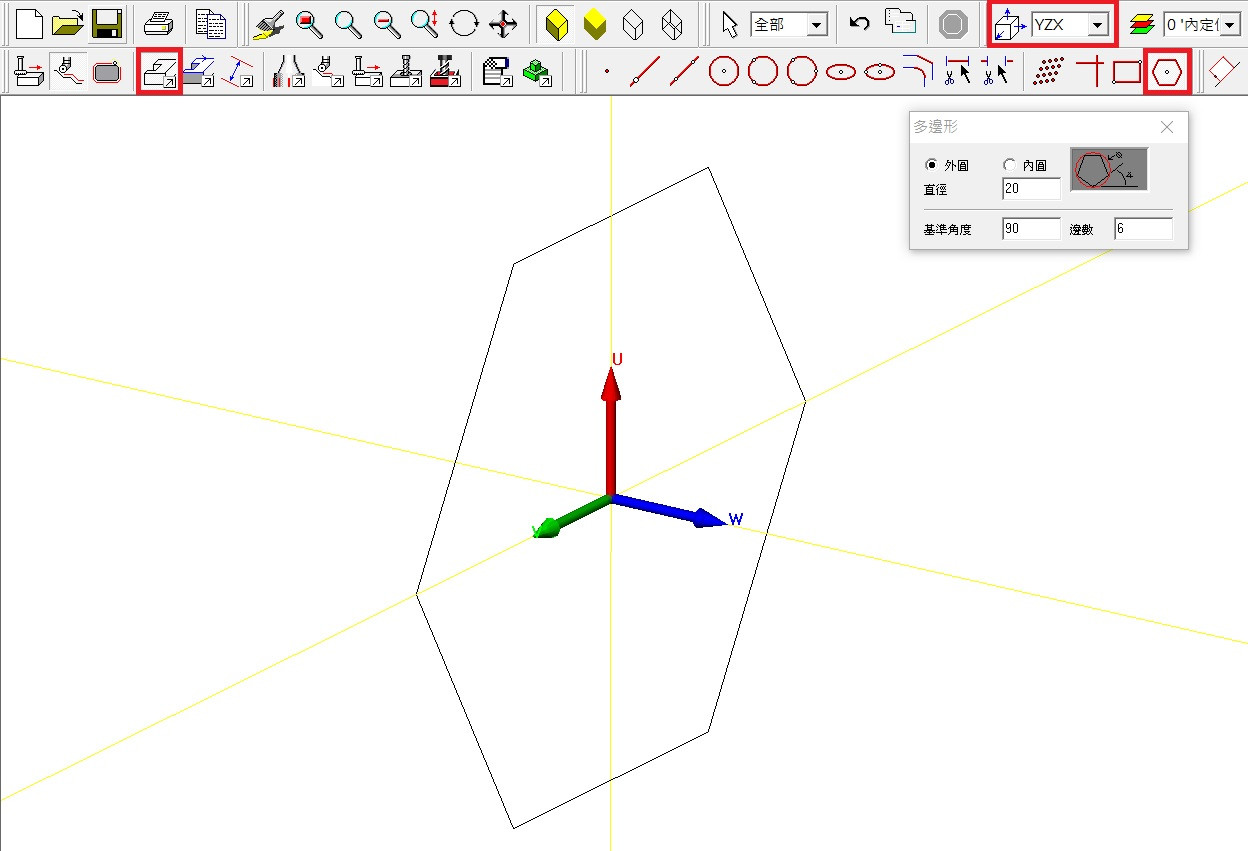Click the 基準角度 input field
Viewport: 1248px width, 851px height.
coord(1031,229)
